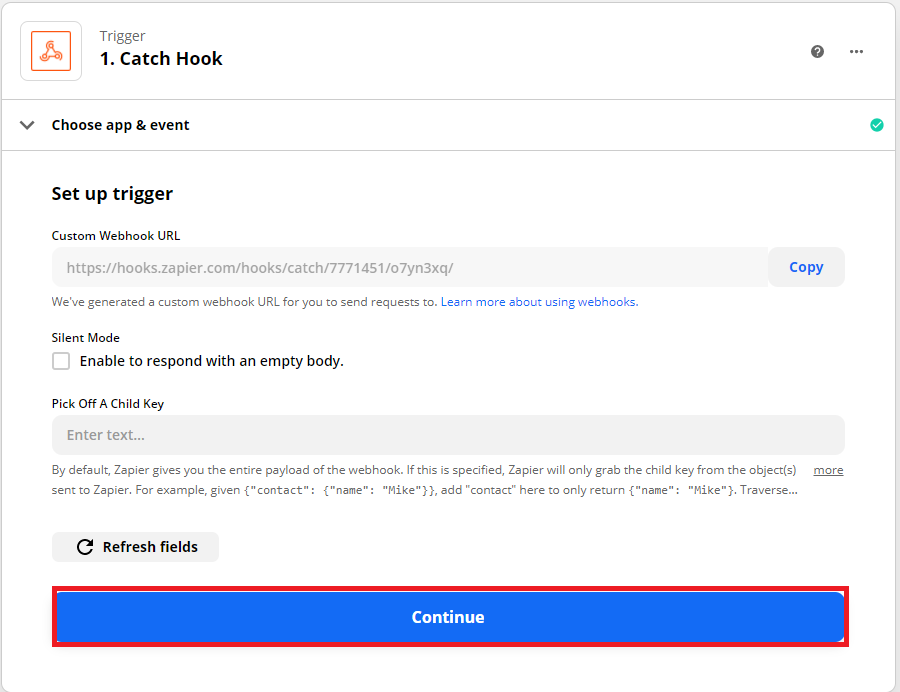This screenshot has width=900, height=692.
Task: Click Enable to respond with an empty body text
Action: [x=212, y=361]
